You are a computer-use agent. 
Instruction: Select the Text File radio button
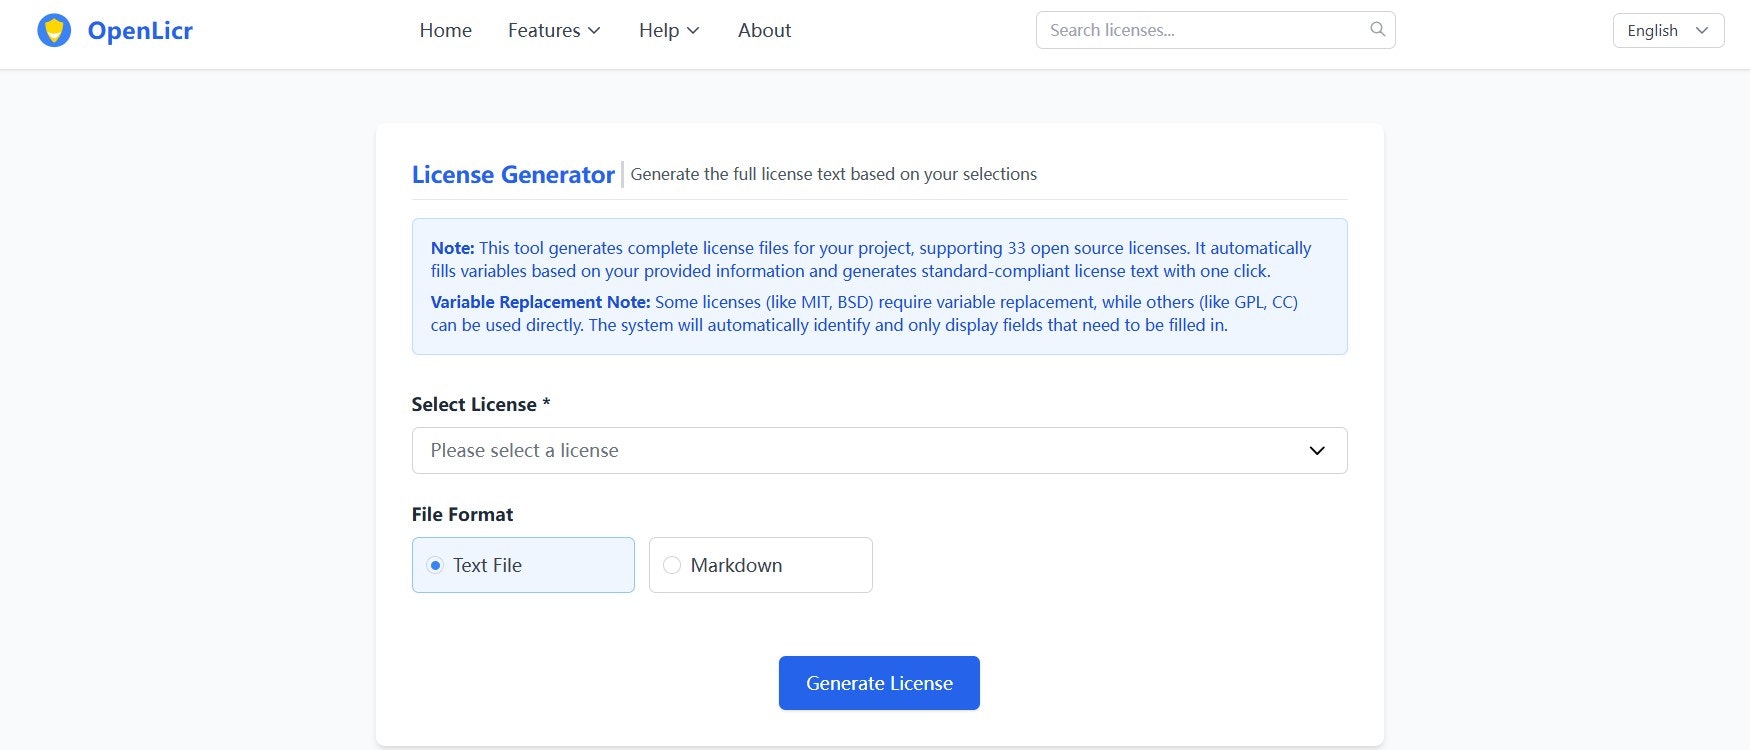[x=435, y=565]
